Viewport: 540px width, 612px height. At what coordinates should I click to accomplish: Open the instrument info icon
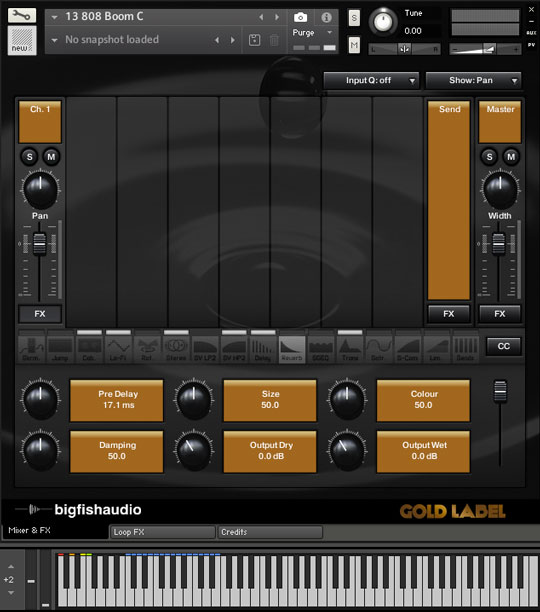326,17
